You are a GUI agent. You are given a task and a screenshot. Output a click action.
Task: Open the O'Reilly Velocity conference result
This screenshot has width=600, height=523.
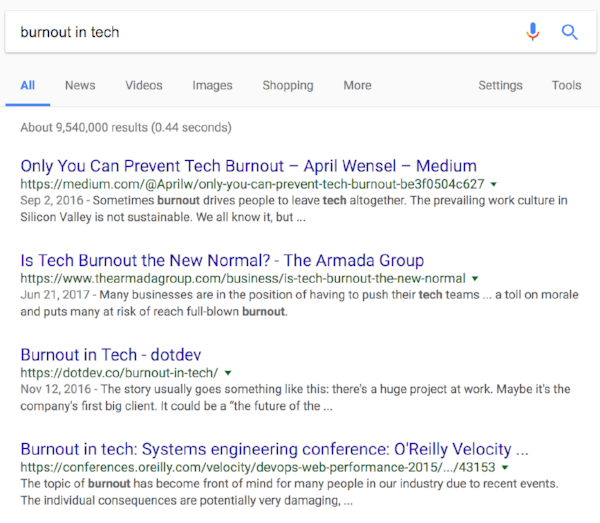(274, 449)
